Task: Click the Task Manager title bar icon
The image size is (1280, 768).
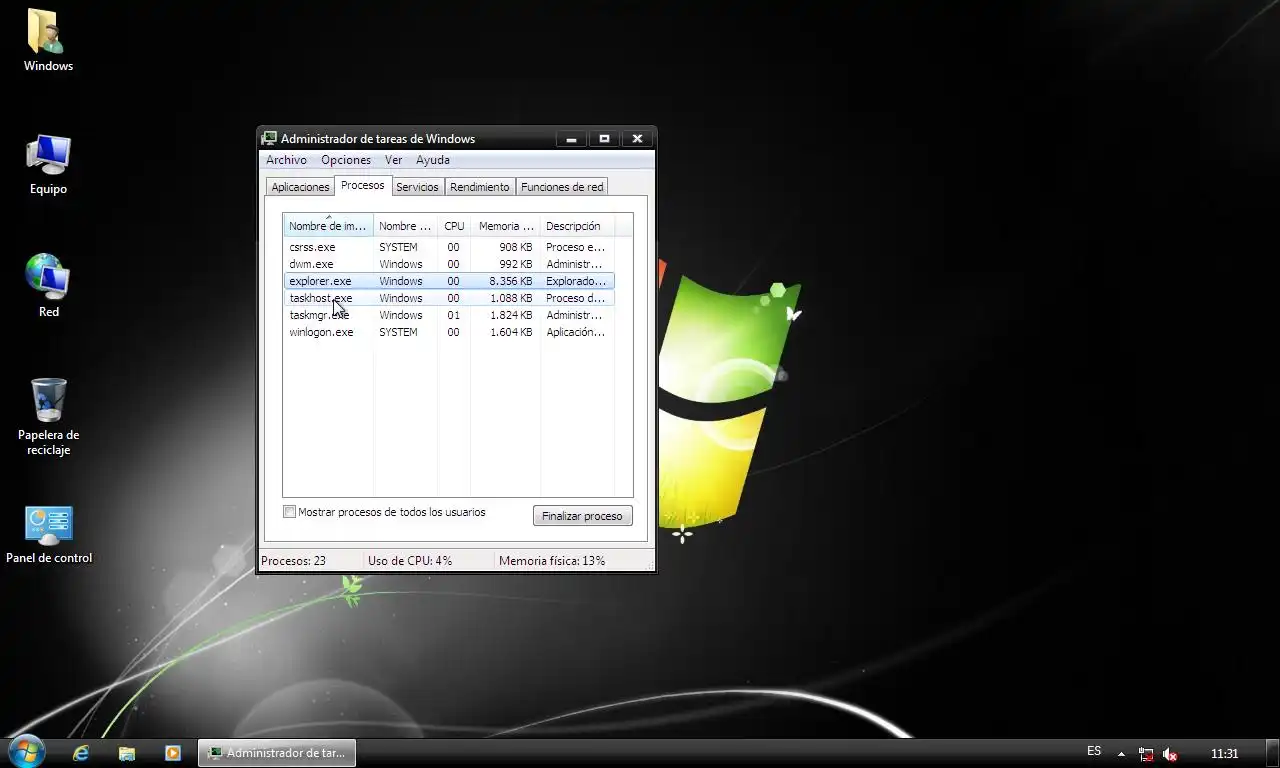Action: tap(269, 138)
